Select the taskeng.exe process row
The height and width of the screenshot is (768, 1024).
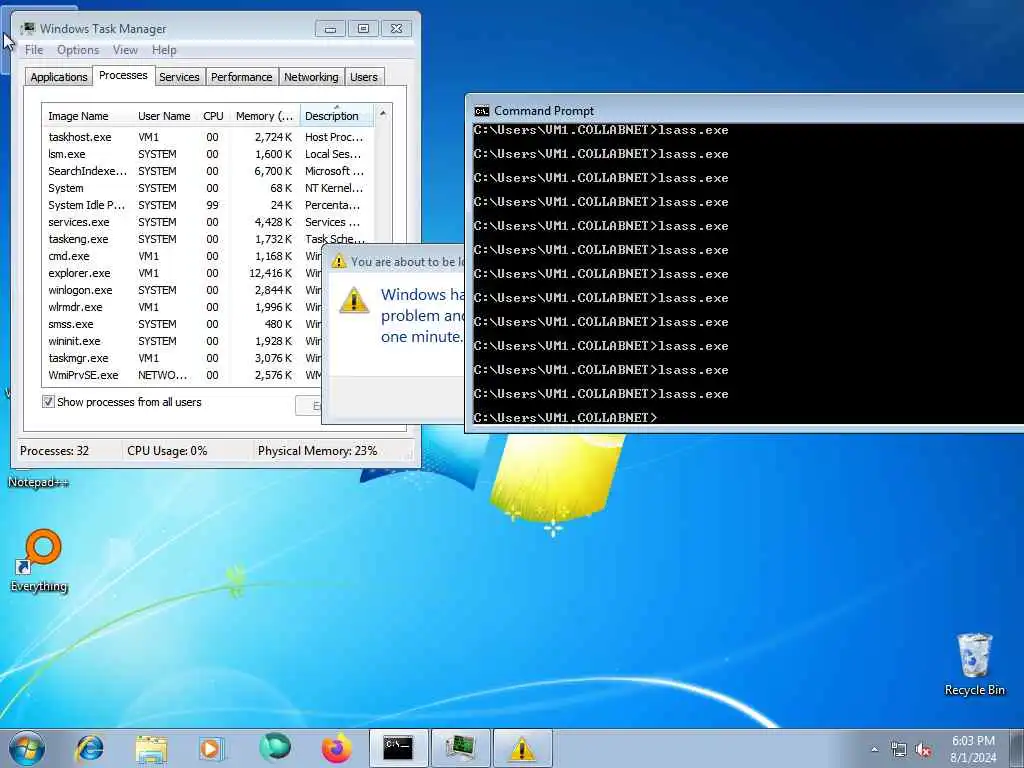click(x=208, y=239)
